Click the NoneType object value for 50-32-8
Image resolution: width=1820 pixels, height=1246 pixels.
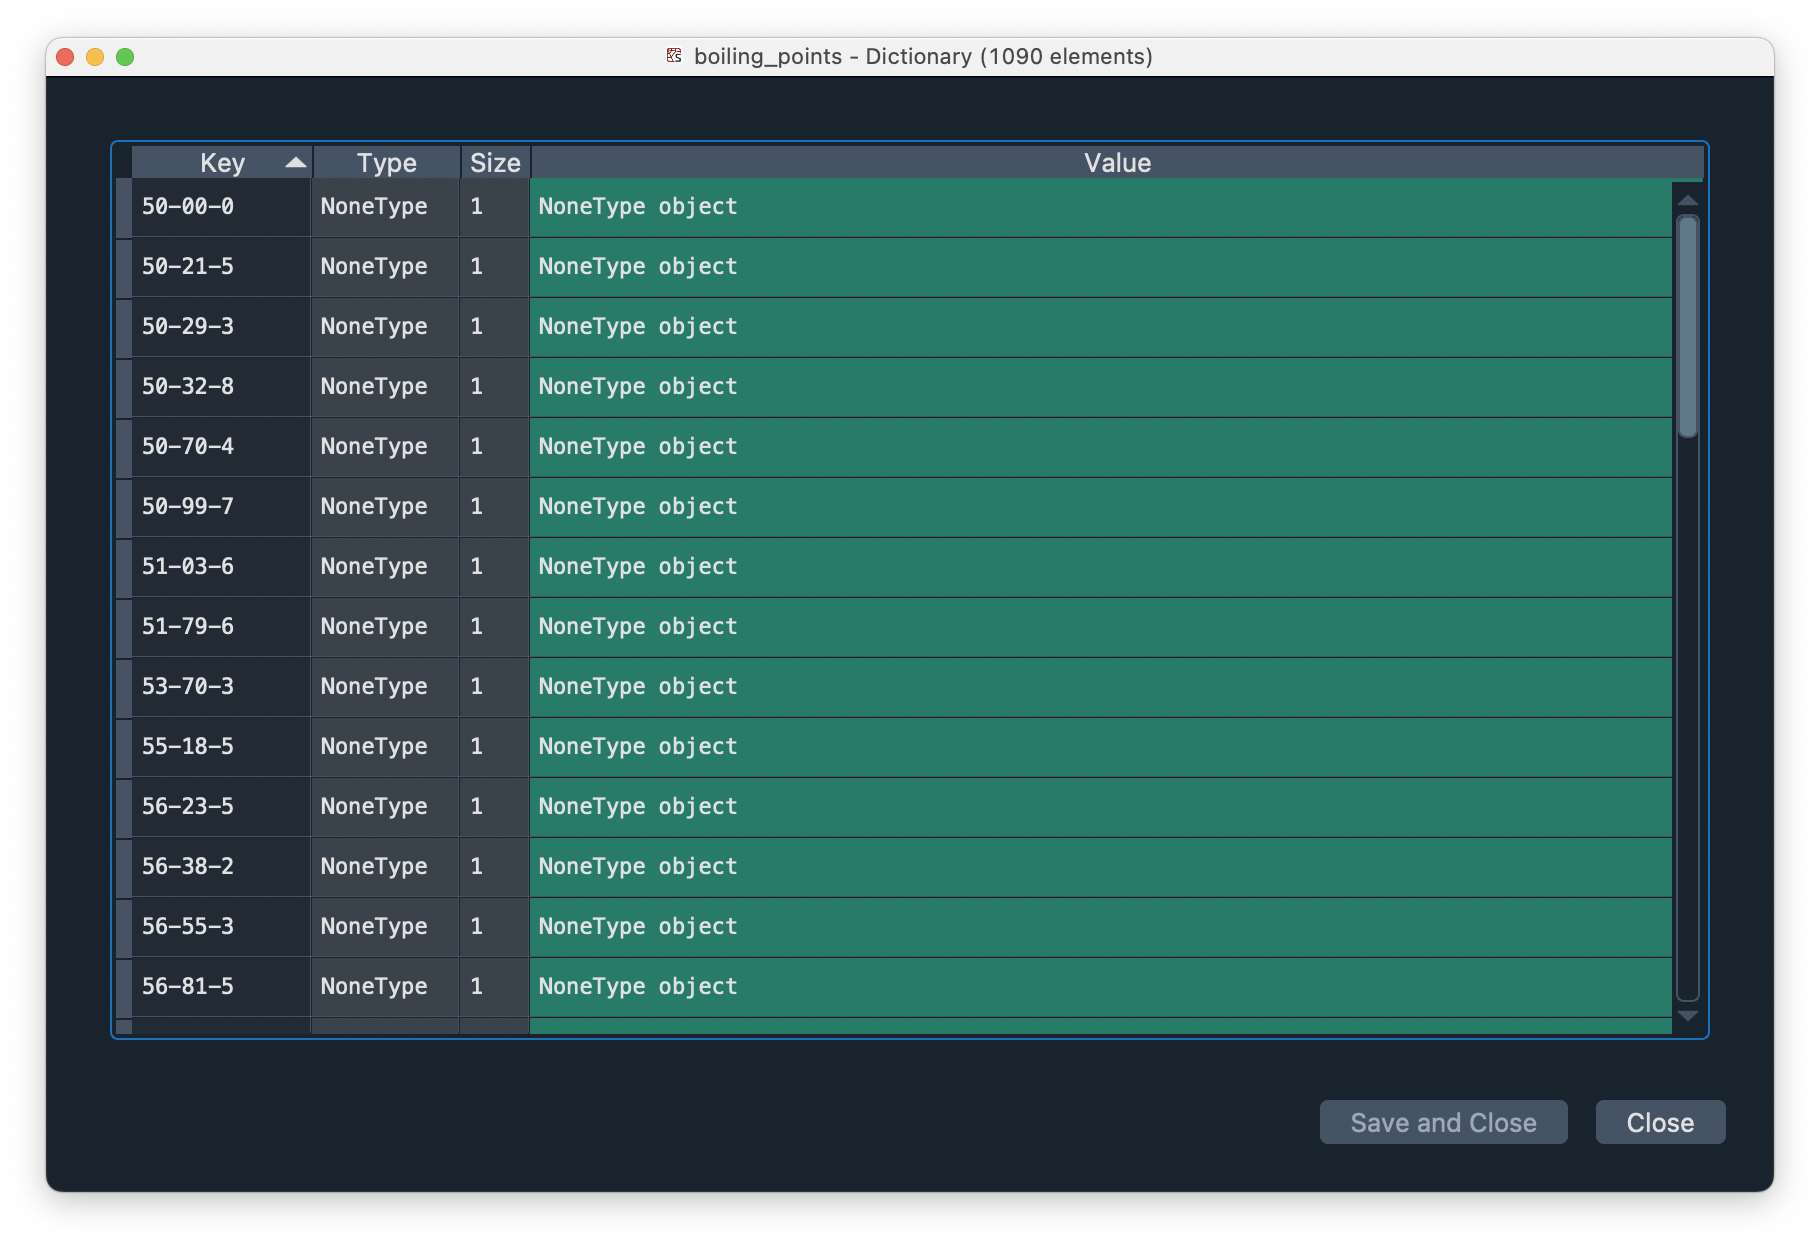pyautogui.click(x=1101, y=387)
